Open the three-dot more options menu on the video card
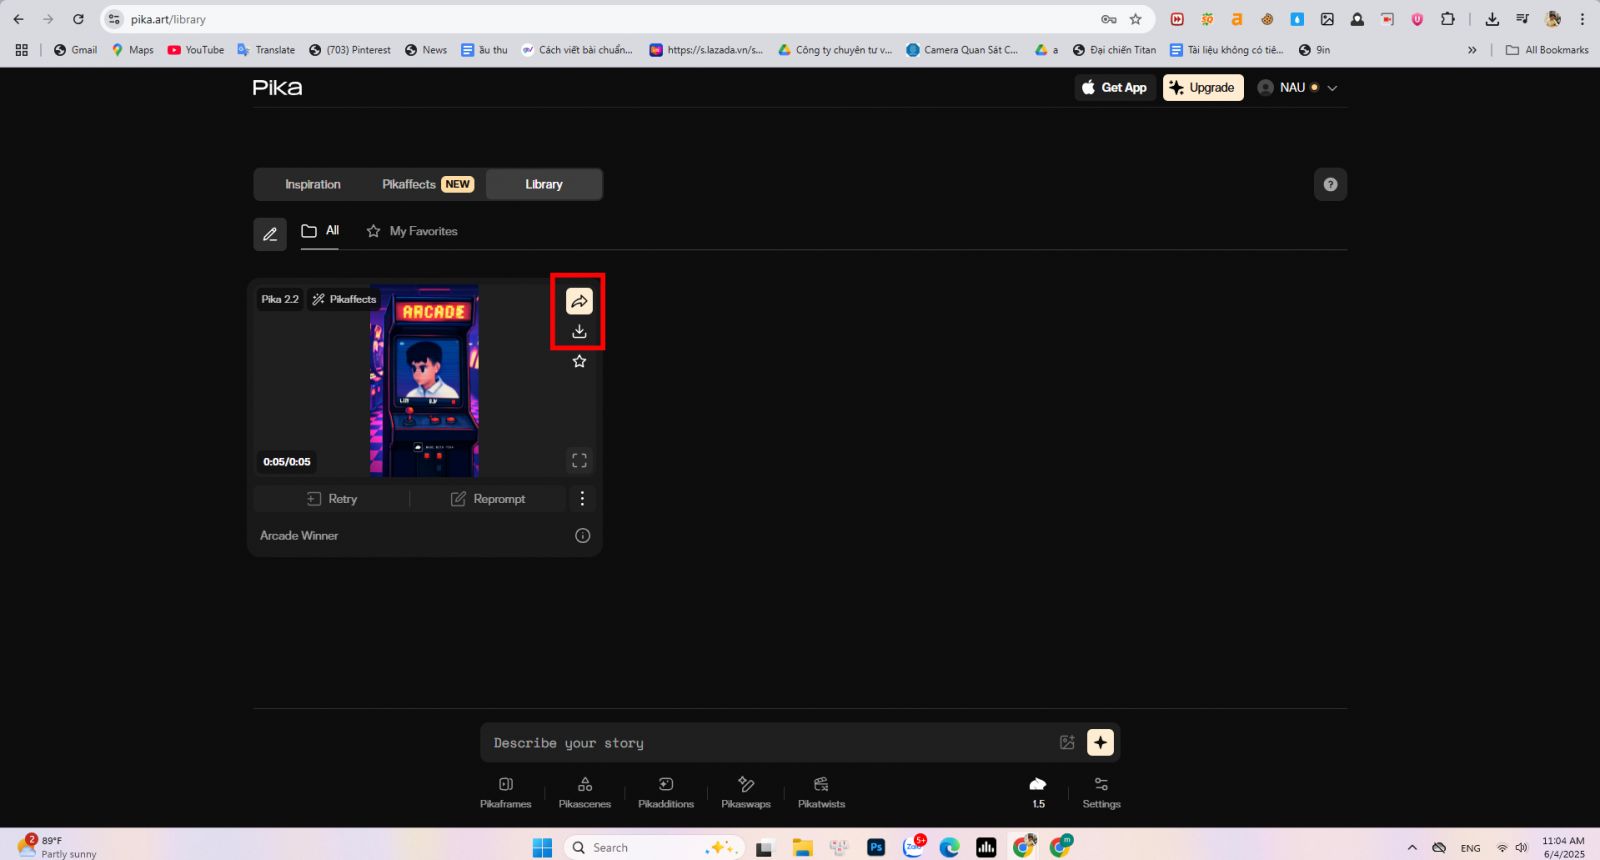This screenshot has width=1600, height=860. click(582, 498)
